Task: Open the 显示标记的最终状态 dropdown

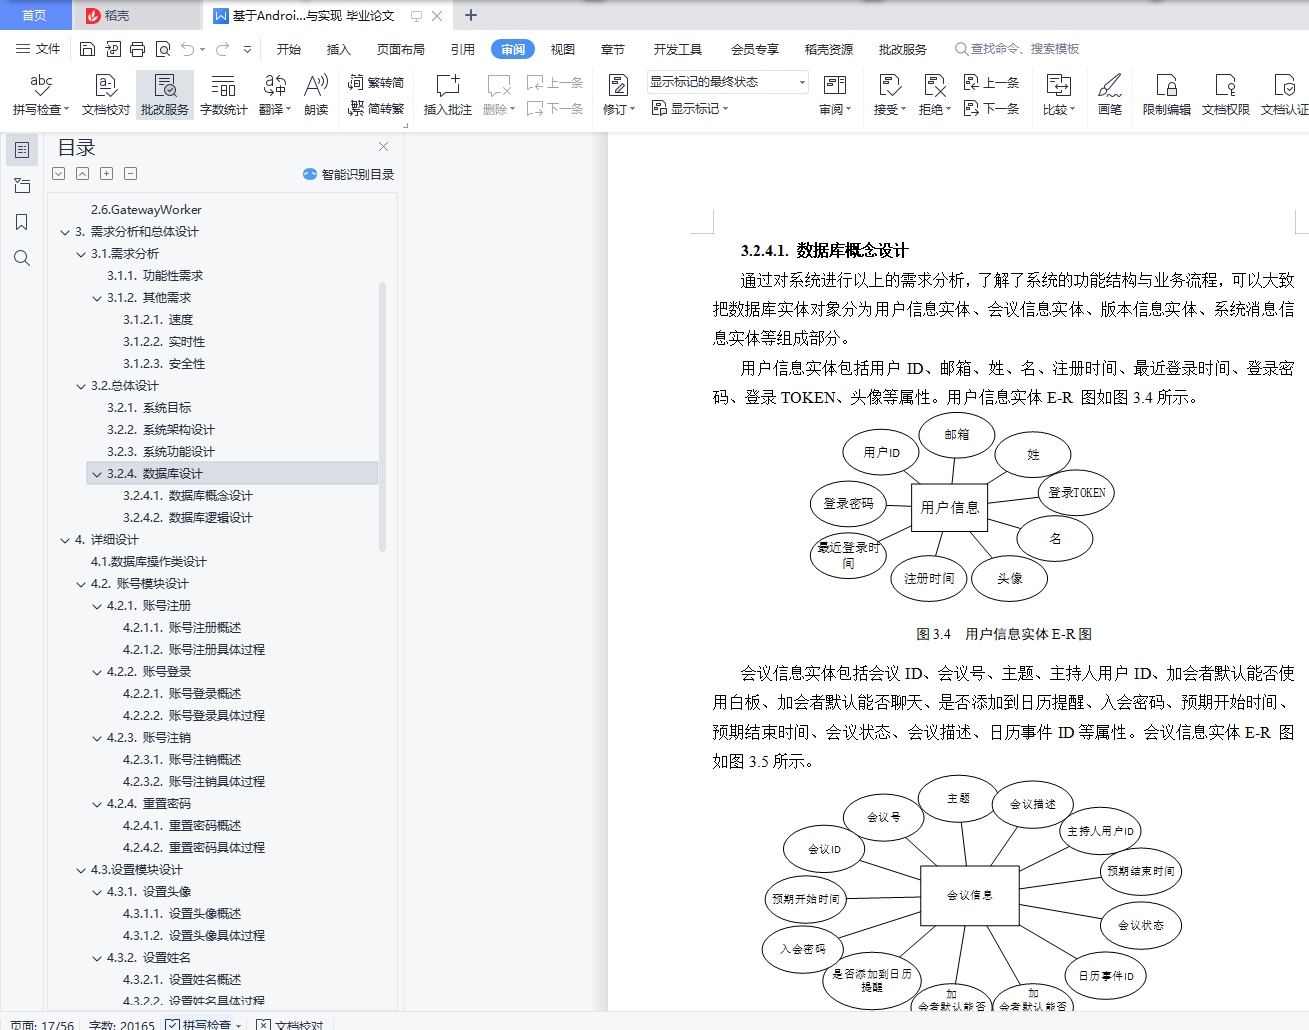Action: click(x=727, y=82)
